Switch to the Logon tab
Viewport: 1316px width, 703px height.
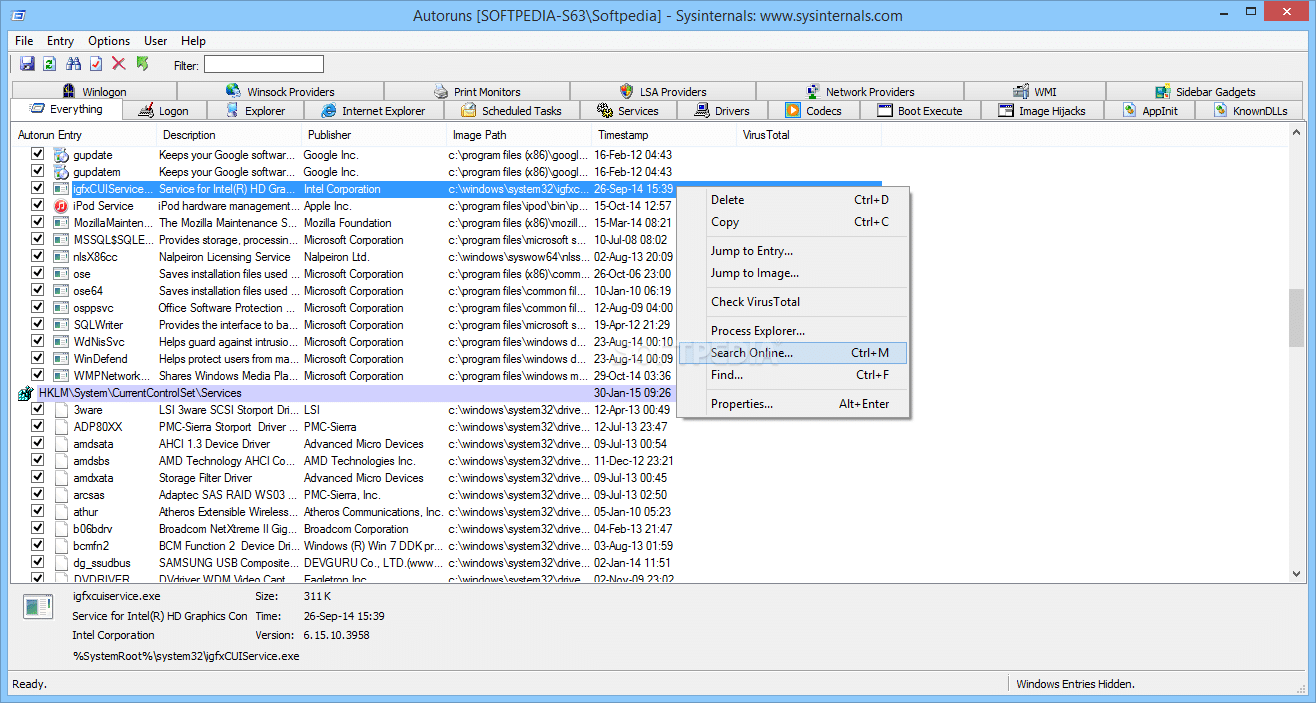(164, 111)
